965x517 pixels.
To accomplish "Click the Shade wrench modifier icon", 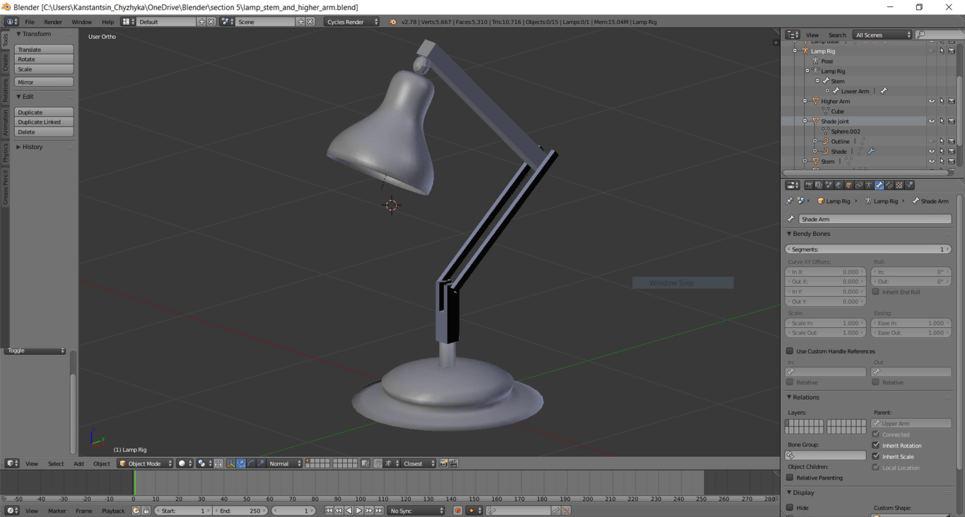I will coord(871,151).
